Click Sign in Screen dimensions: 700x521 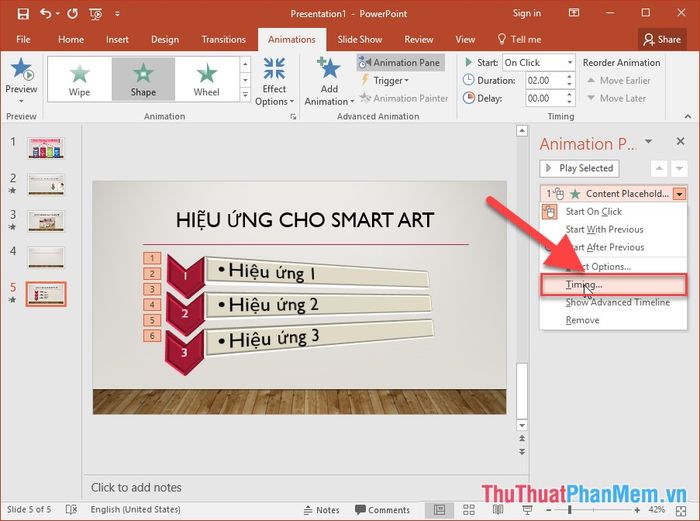(x=527, y=13)
